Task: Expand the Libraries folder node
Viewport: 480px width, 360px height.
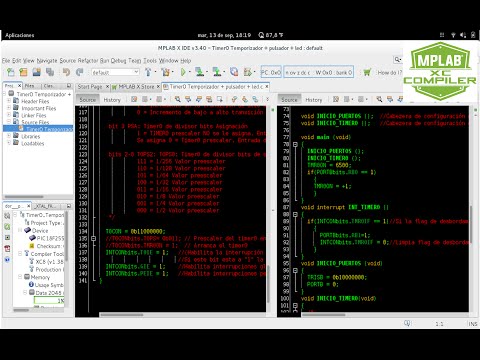Action: (x=9, y=136)
